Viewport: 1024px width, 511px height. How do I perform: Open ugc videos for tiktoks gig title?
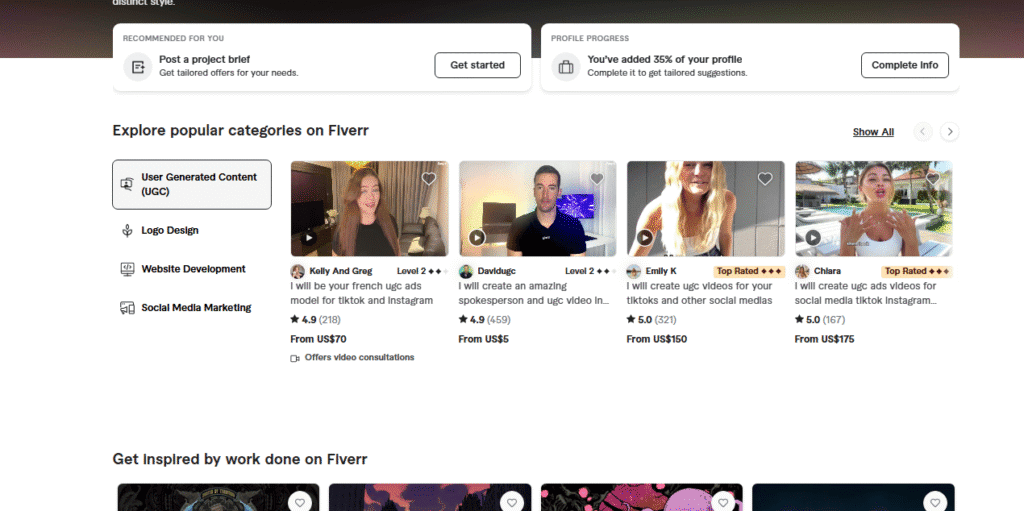[699, 293]
